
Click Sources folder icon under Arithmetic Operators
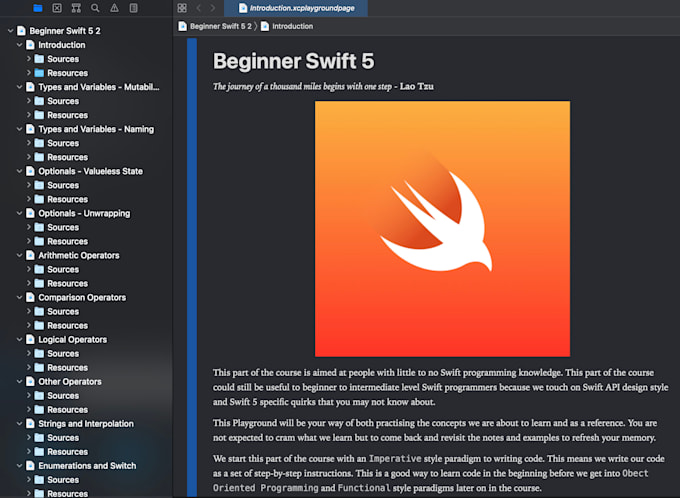click(39, 269)
